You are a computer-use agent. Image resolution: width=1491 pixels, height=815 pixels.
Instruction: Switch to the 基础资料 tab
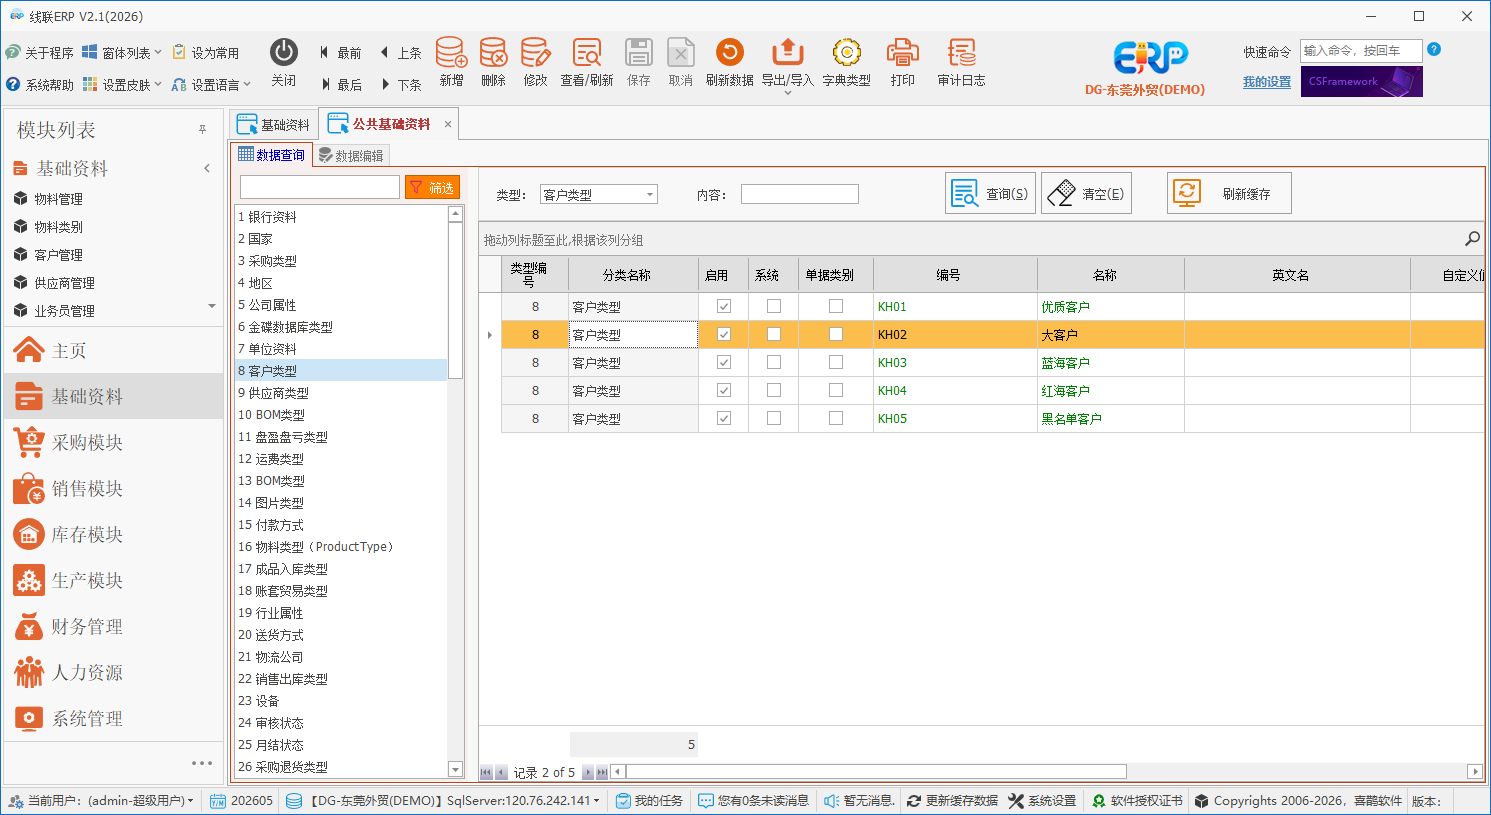pos(273,124)
